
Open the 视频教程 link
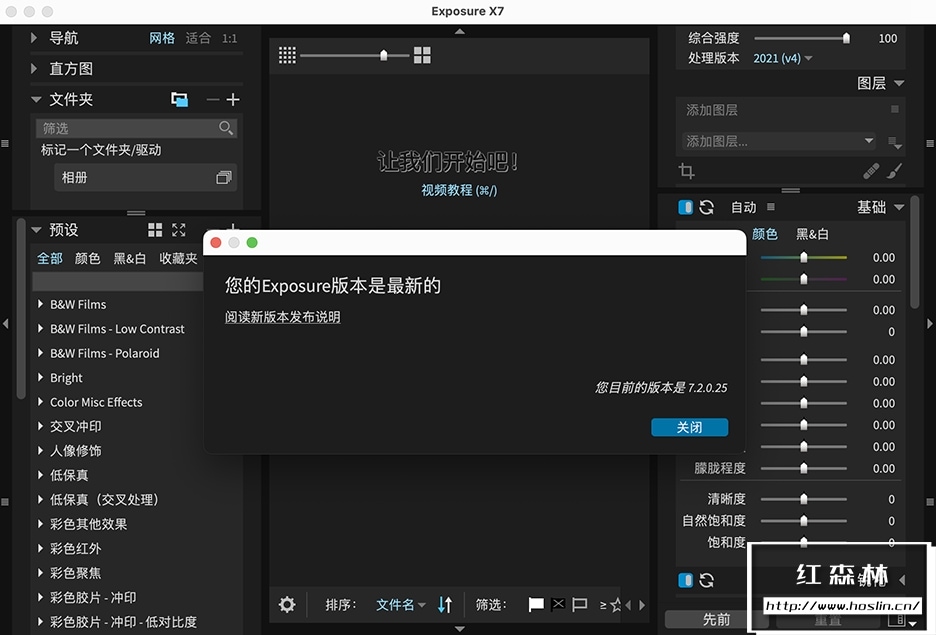pyautogui.click(x=459, y=190)
